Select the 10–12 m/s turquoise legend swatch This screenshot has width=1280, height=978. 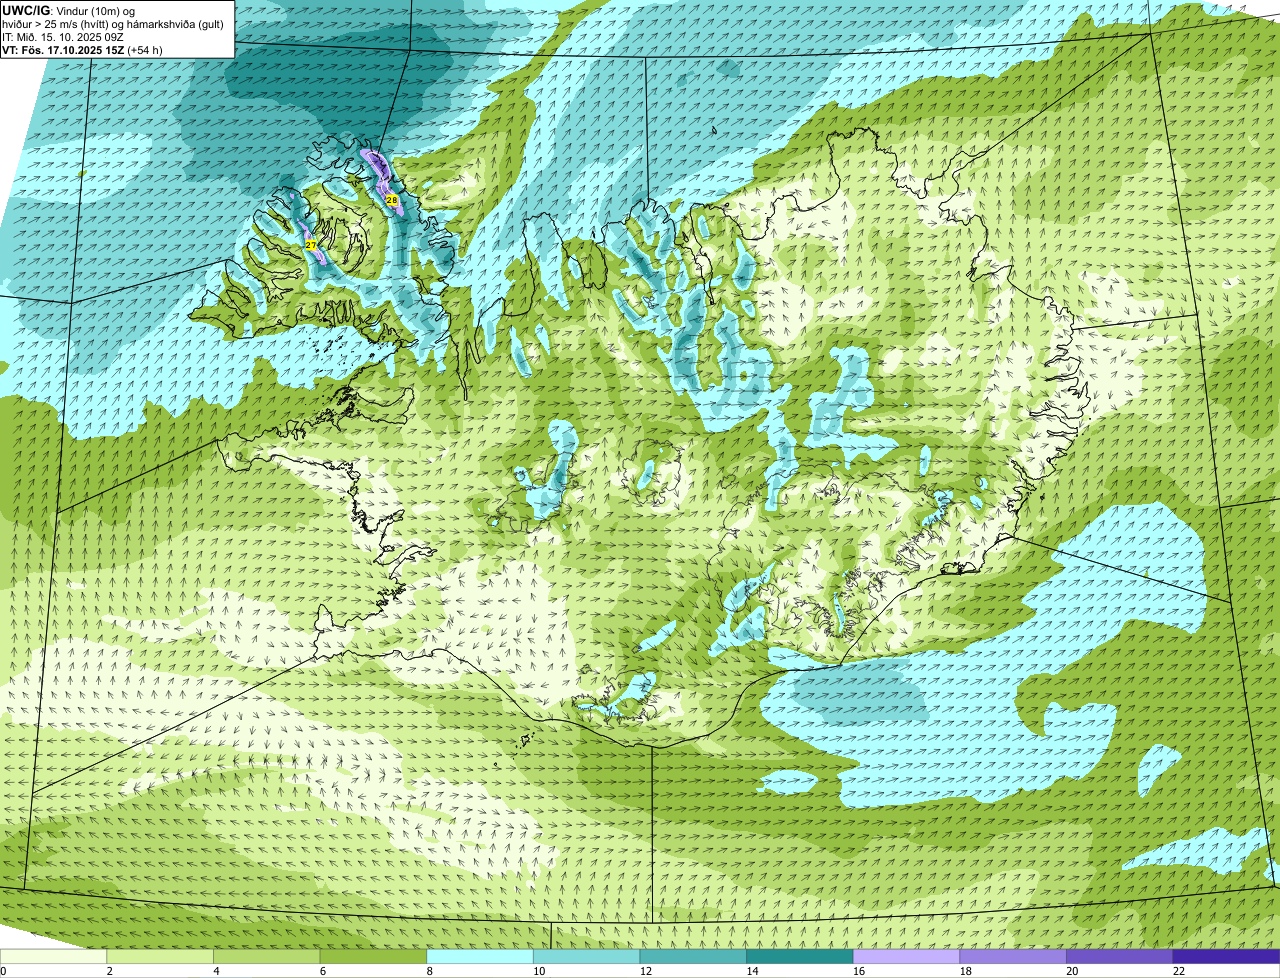click(x=587, y=956)
